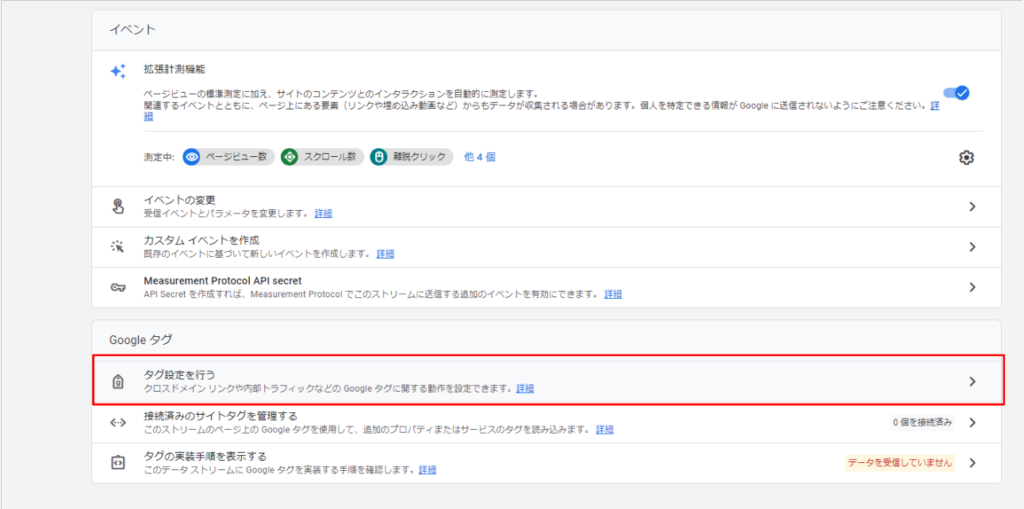
Task: Open enhanced measurement settings gear
Action: (967, 157)
